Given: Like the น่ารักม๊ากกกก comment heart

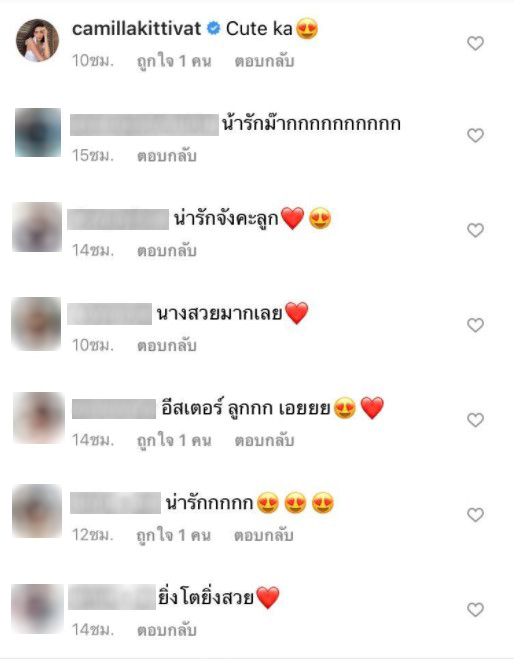Looking at the screenshot, I should click(475, 135).
